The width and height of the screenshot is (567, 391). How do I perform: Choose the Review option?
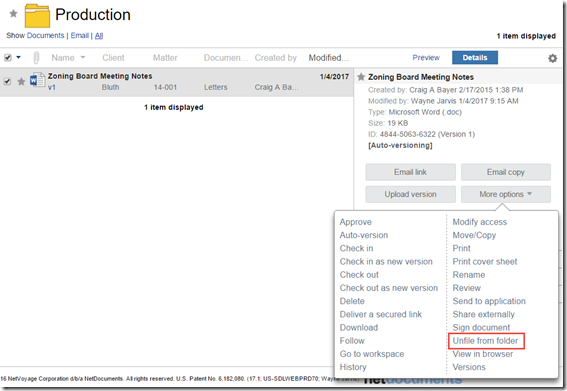466,288
